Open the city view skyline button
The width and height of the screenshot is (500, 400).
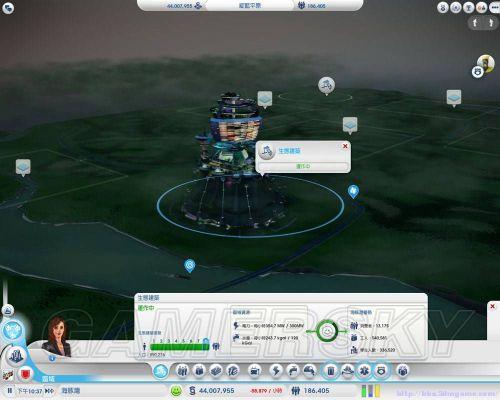(x=15, y=356)
